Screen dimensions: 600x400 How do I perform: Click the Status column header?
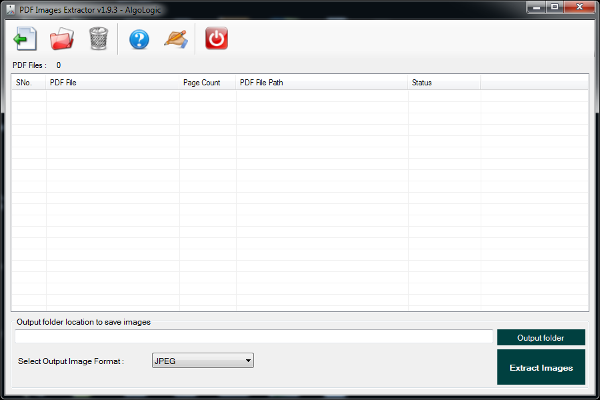(x=444, y=82)
